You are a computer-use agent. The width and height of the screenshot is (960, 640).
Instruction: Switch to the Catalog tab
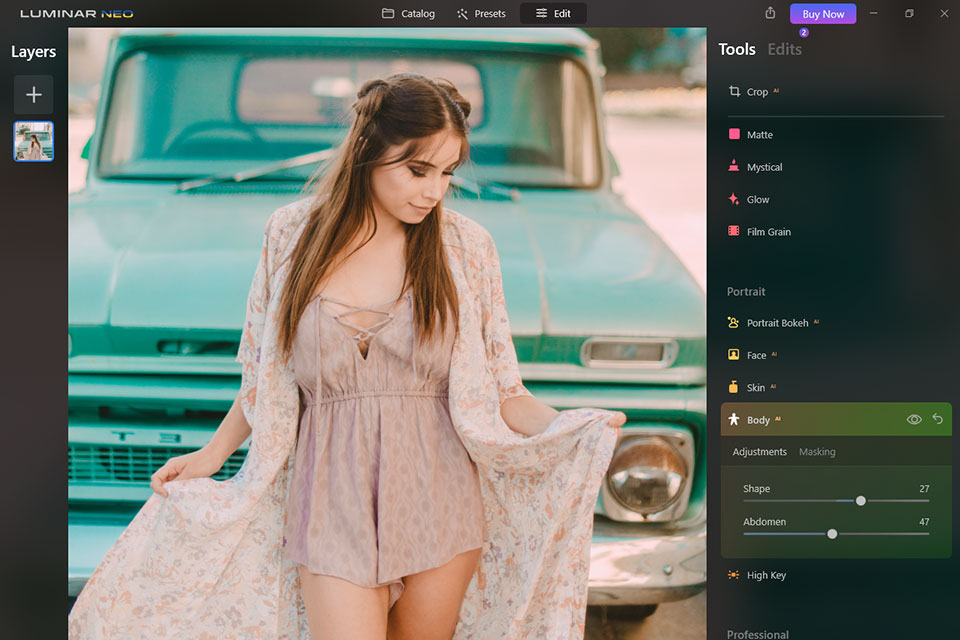408,13
